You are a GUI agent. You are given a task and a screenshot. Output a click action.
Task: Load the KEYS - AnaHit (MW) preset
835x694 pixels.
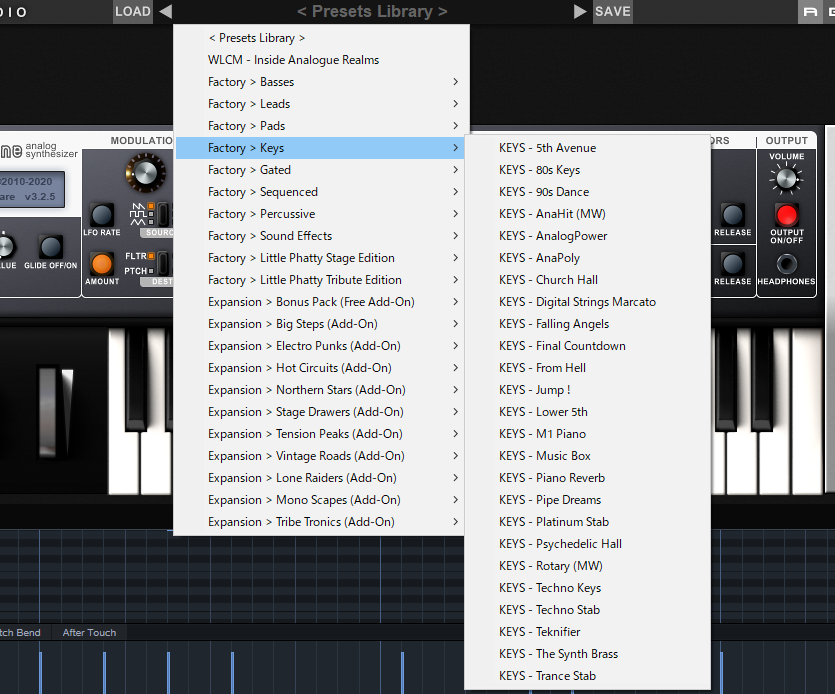(588, 214)
